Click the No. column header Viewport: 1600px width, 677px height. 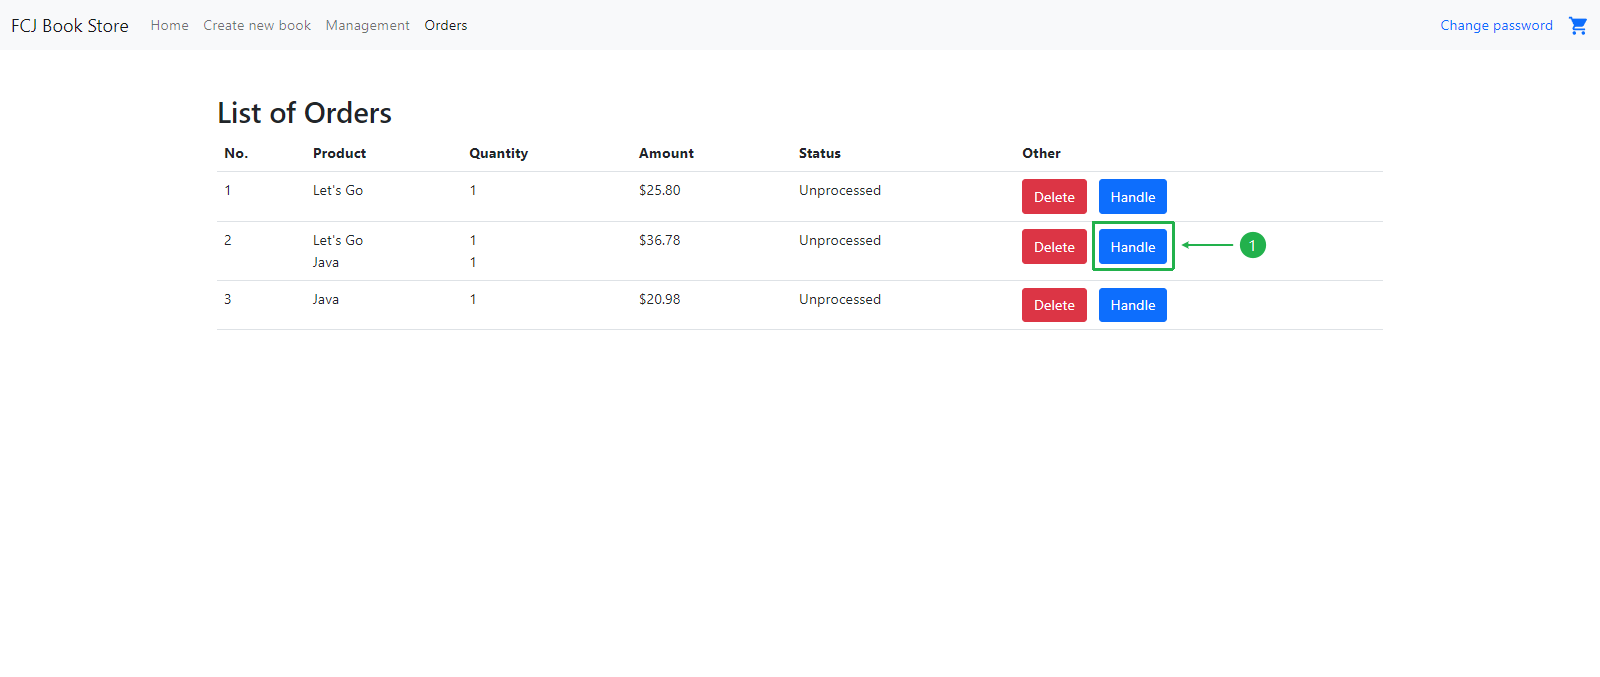(236, 153)
